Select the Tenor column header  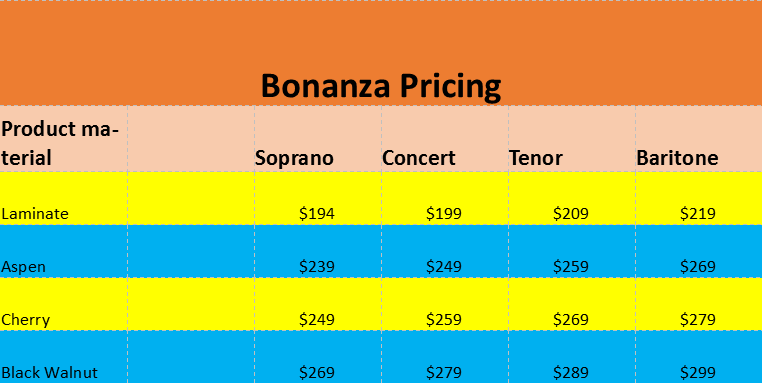[x=572, y=139]
